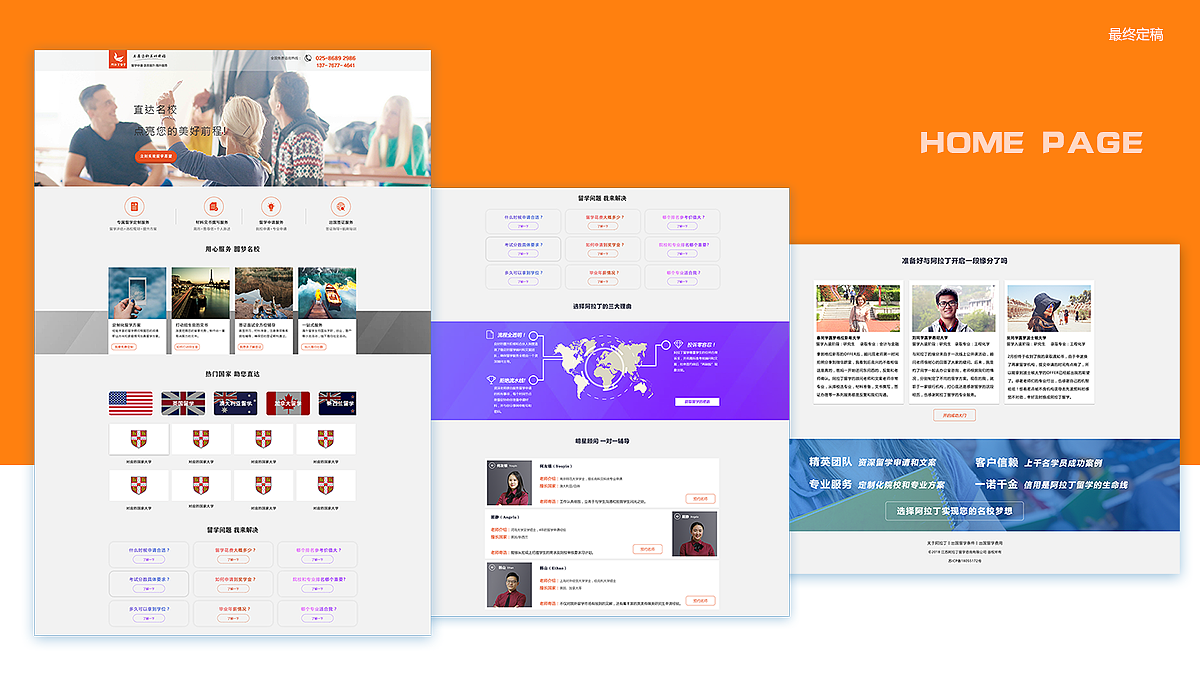This screenshot has height=675, width=1200.
Task: Select the phone number 025-8689 2986
Action: (x=335, y=58)
